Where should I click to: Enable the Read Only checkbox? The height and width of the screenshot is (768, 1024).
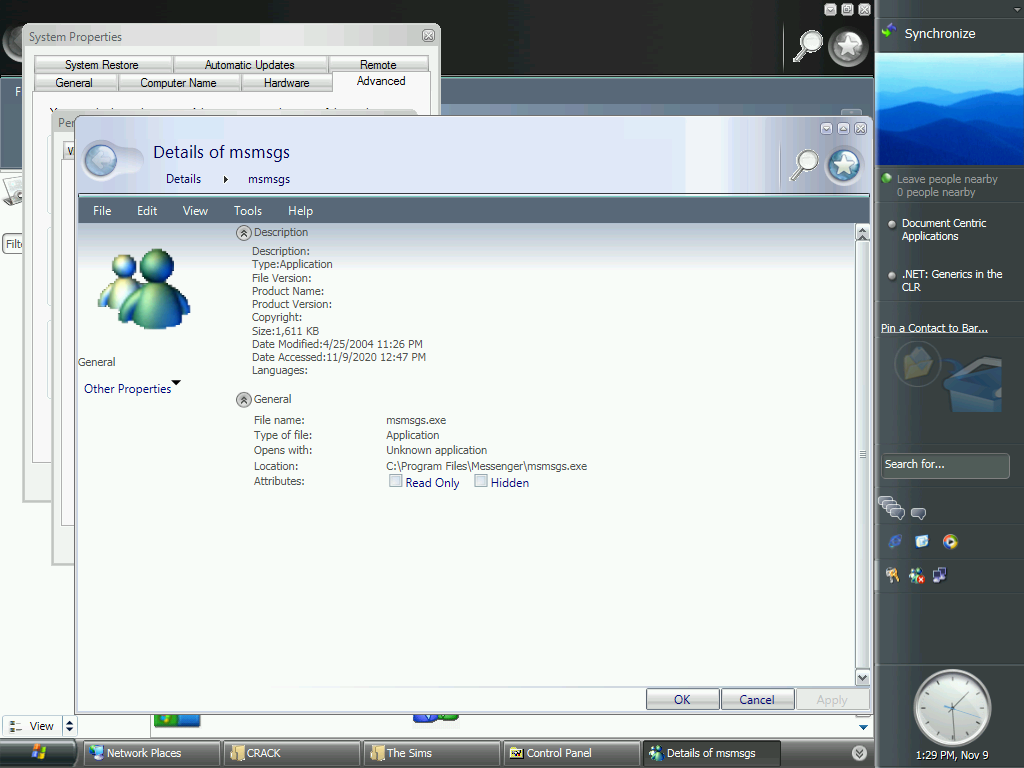tap(396, 481)
